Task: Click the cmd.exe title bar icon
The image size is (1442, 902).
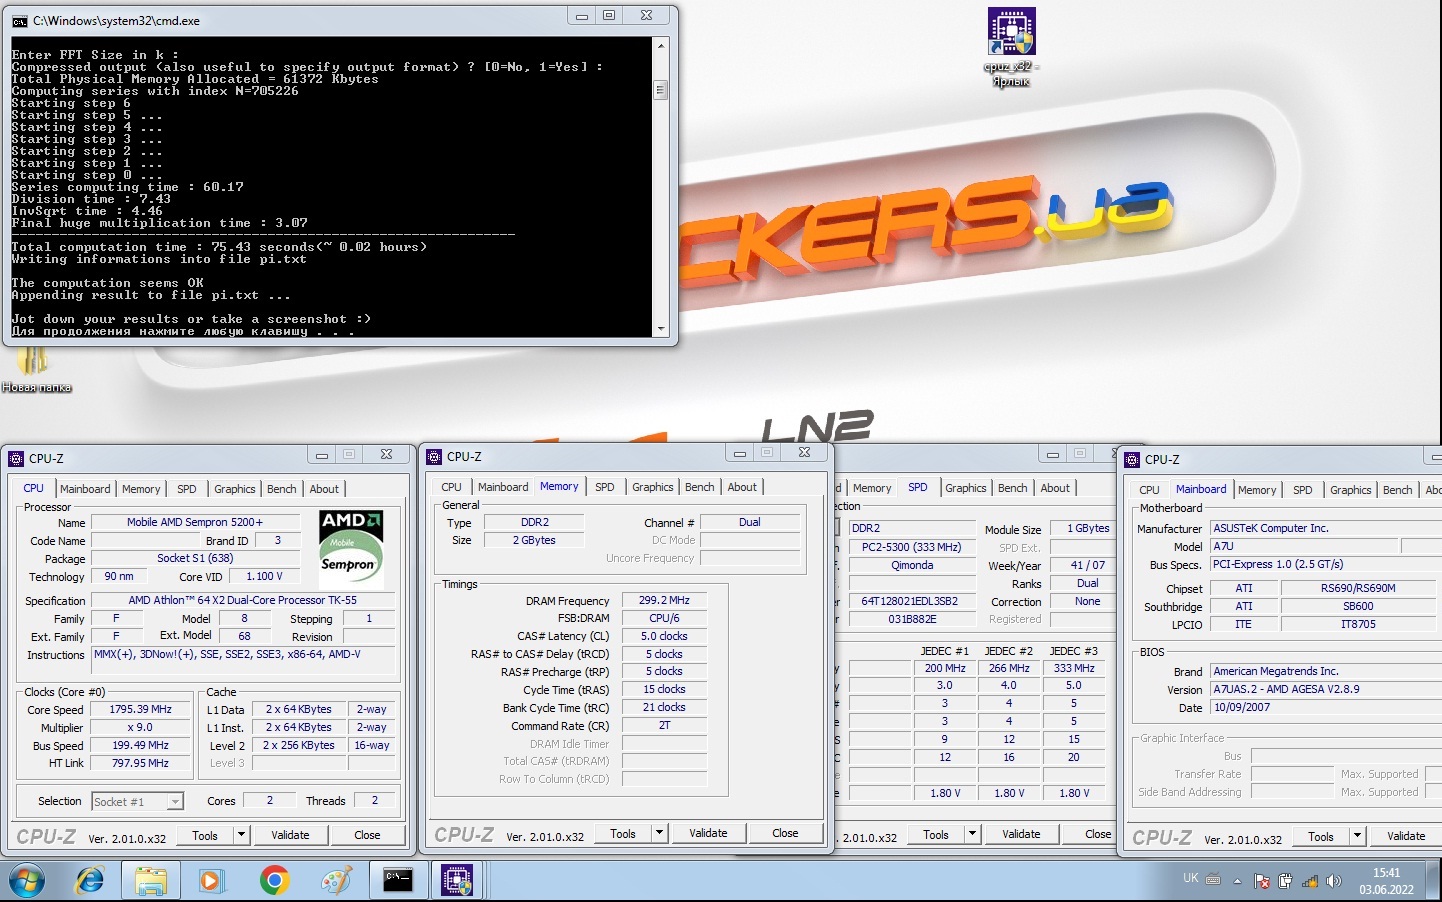Action: [x=18, y=20]
